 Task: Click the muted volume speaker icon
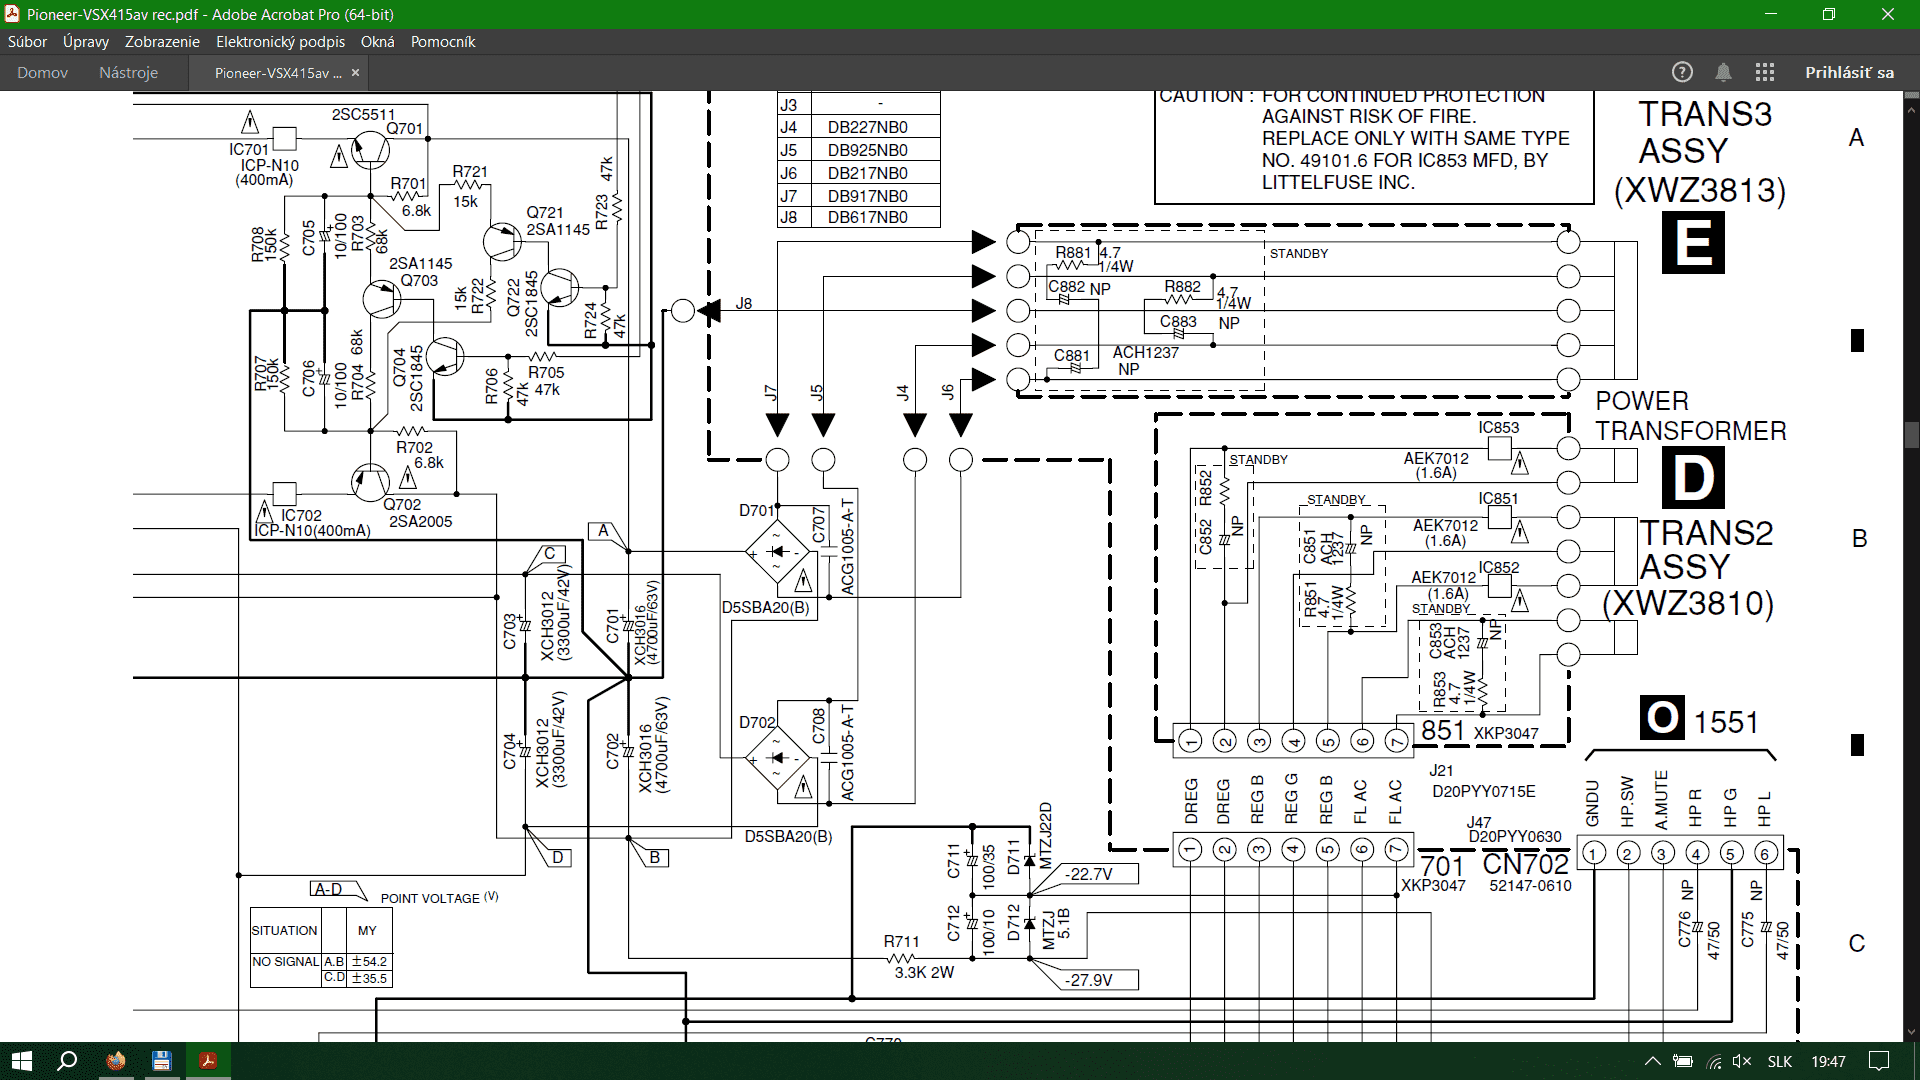pos(1742,1061)
